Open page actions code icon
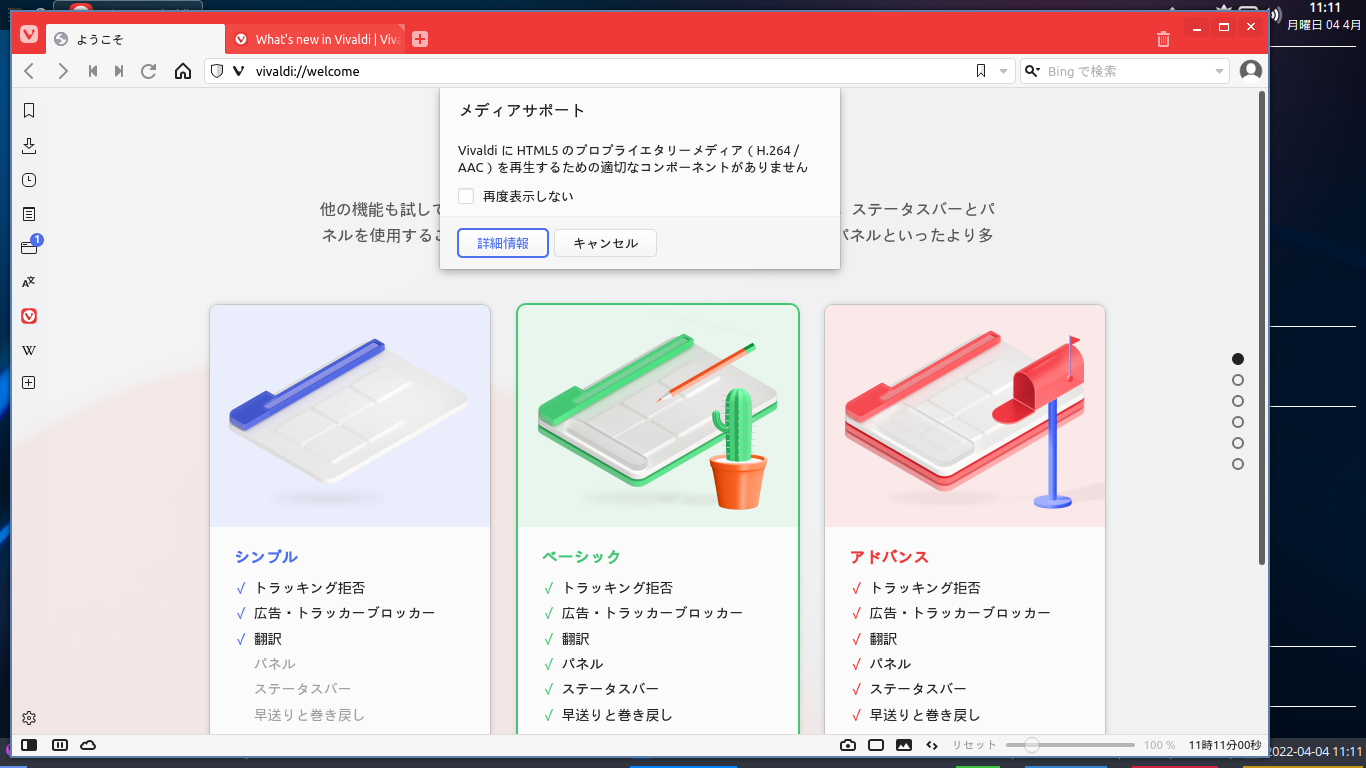This screenshot has height=768, width=1366. (932, 745)
